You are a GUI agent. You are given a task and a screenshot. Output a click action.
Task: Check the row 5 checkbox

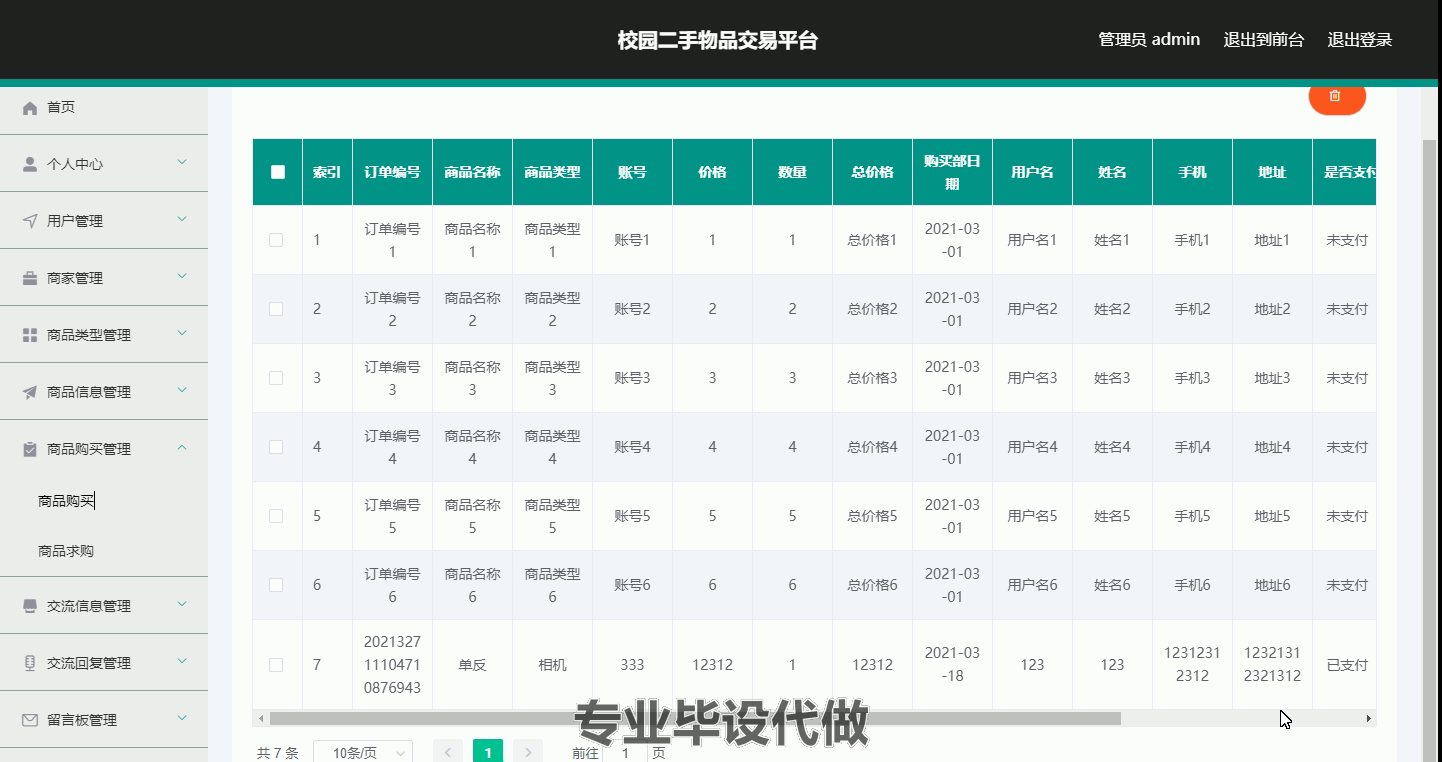[276, 516]
